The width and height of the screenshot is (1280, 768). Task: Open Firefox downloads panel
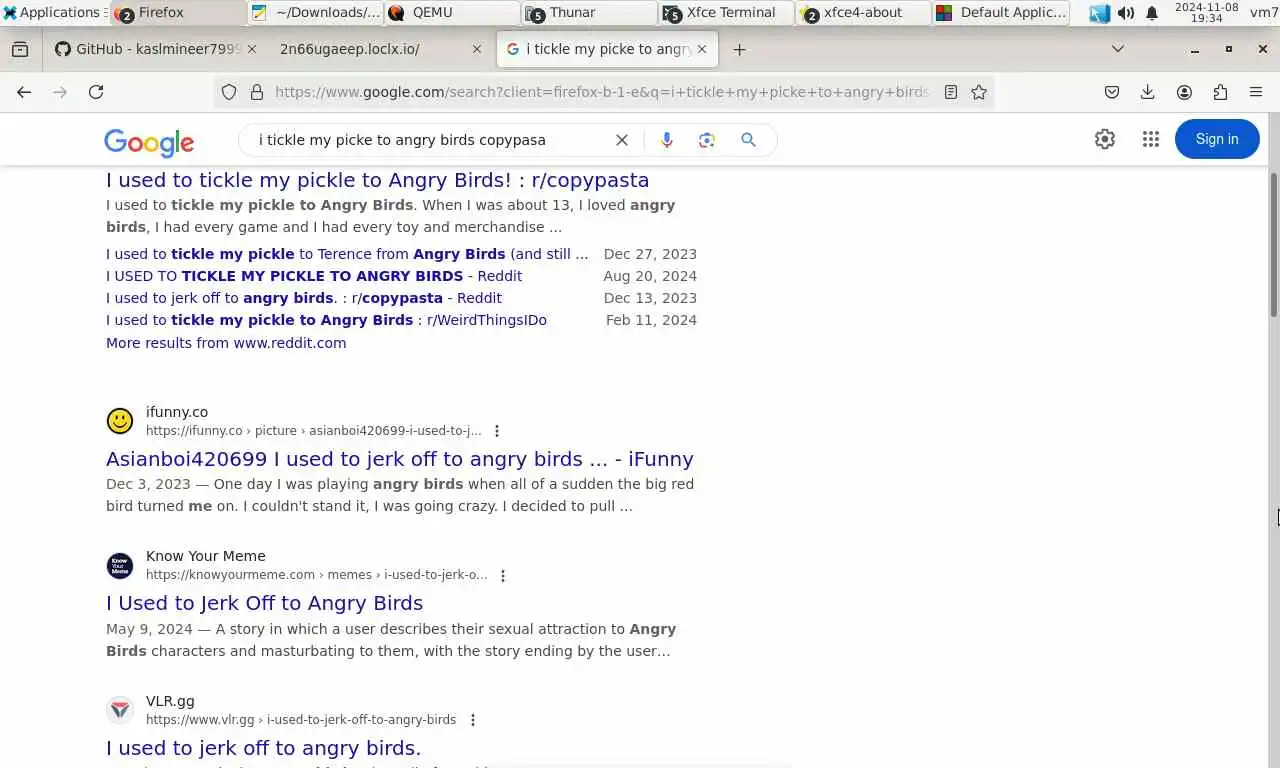pyautogui.click(x=1148, y=92)
